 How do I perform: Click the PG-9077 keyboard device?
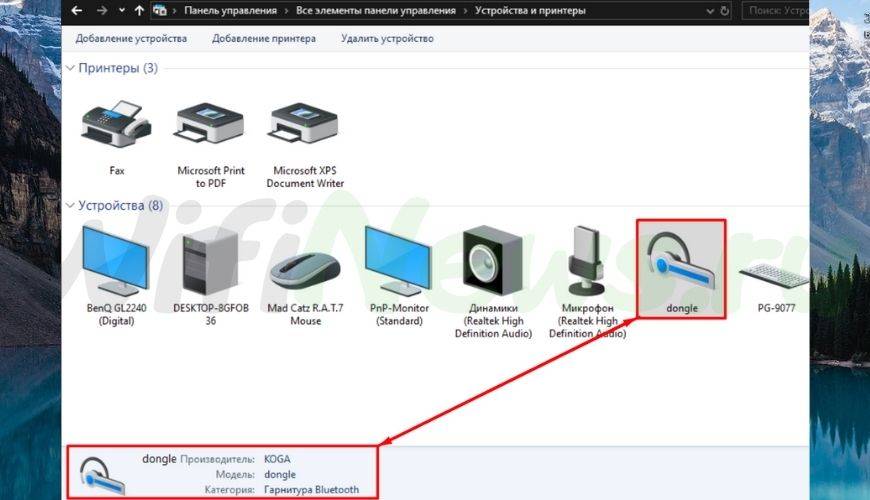[x=776, y=270]
